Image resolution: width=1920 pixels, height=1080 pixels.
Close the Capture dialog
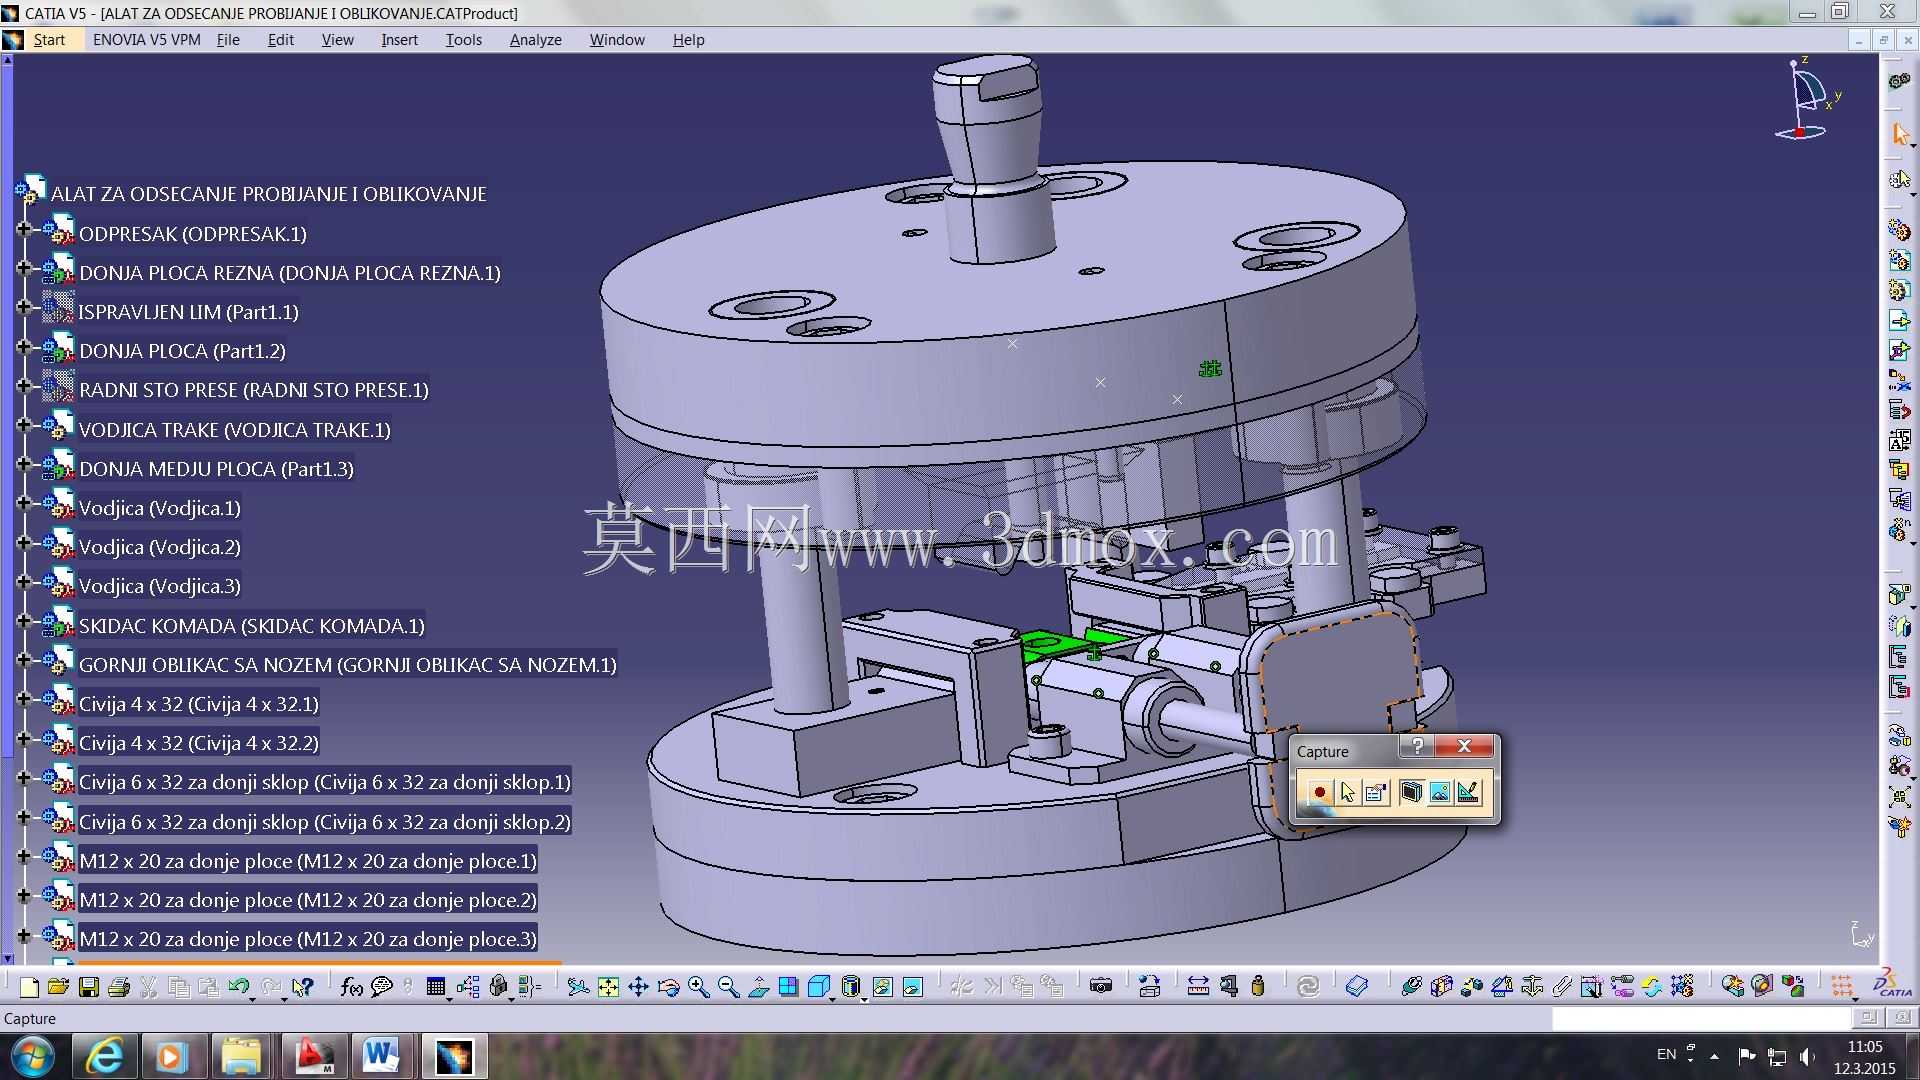(1464, 746)
